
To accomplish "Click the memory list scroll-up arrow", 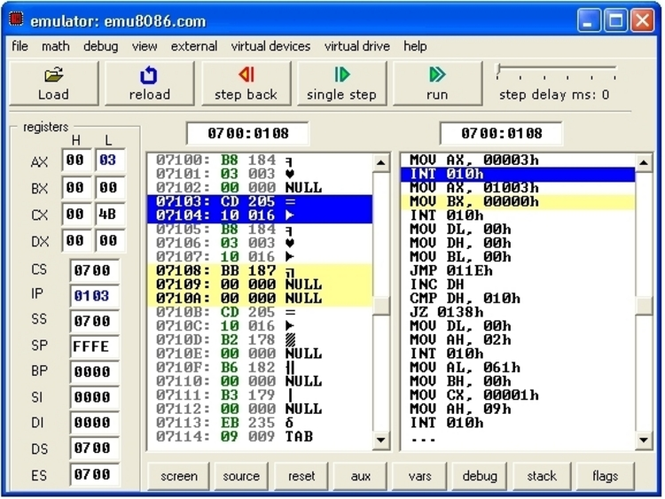I will coord(381,163).
